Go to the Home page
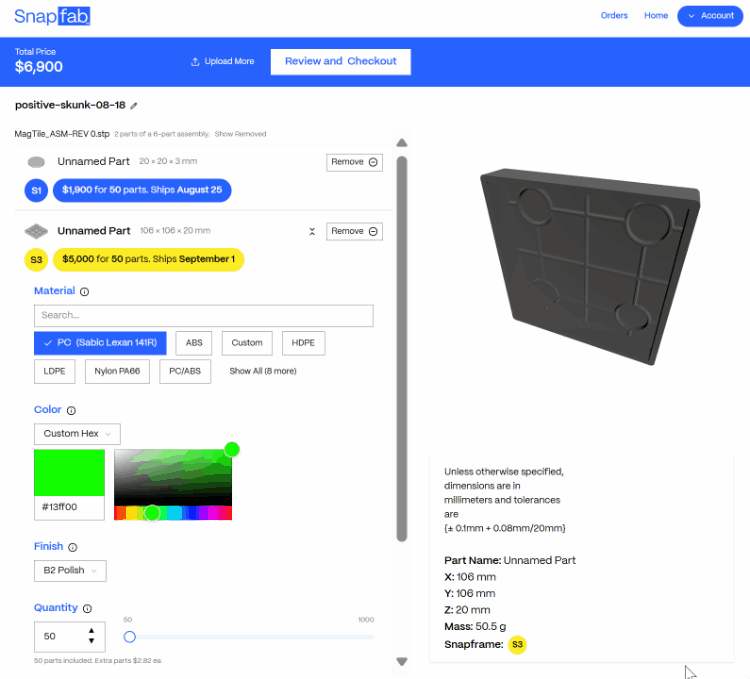Screen dimensions: 750x679 pyautogui.click(x=656, y=16)
